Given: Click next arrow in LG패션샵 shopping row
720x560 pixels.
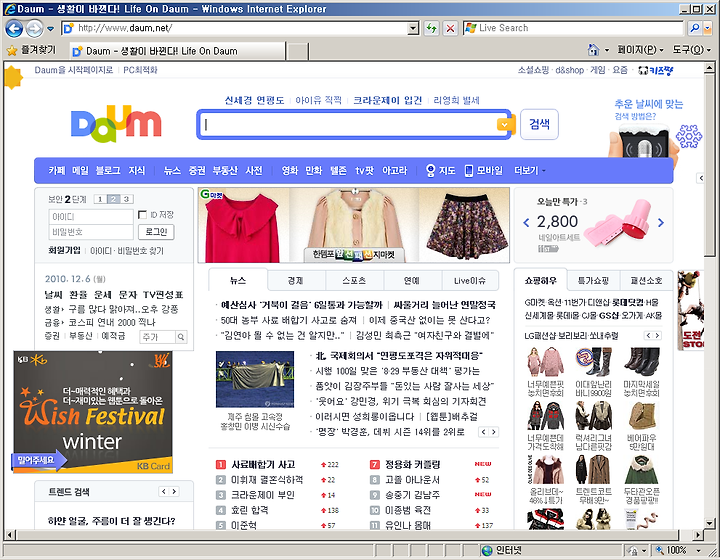Looking at the screenshot, I should coord(658,336).
